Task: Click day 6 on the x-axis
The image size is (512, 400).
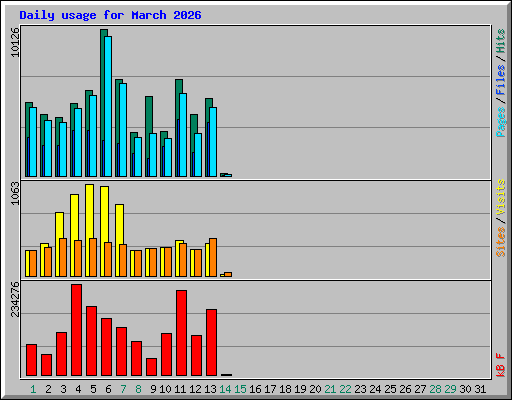Action: point(108,389)
